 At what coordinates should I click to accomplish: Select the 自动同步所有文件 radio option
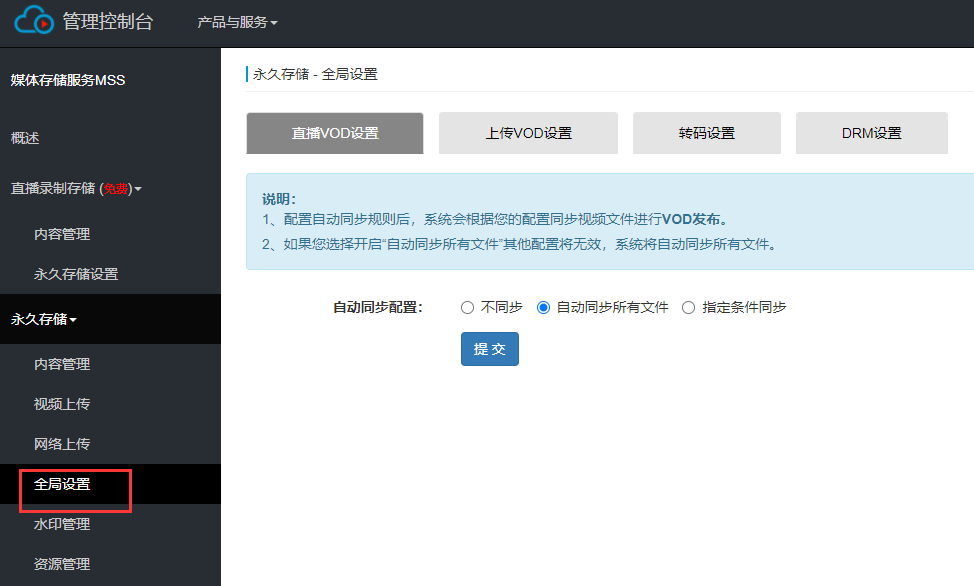[x=544, y=308]
